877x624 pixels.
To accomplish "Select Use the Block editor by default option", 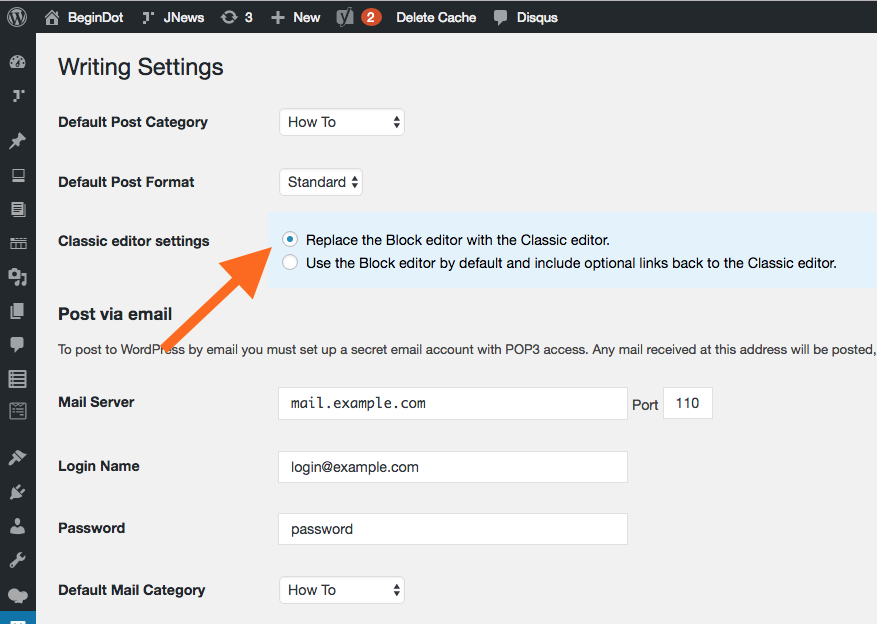I will coord(290,262).
